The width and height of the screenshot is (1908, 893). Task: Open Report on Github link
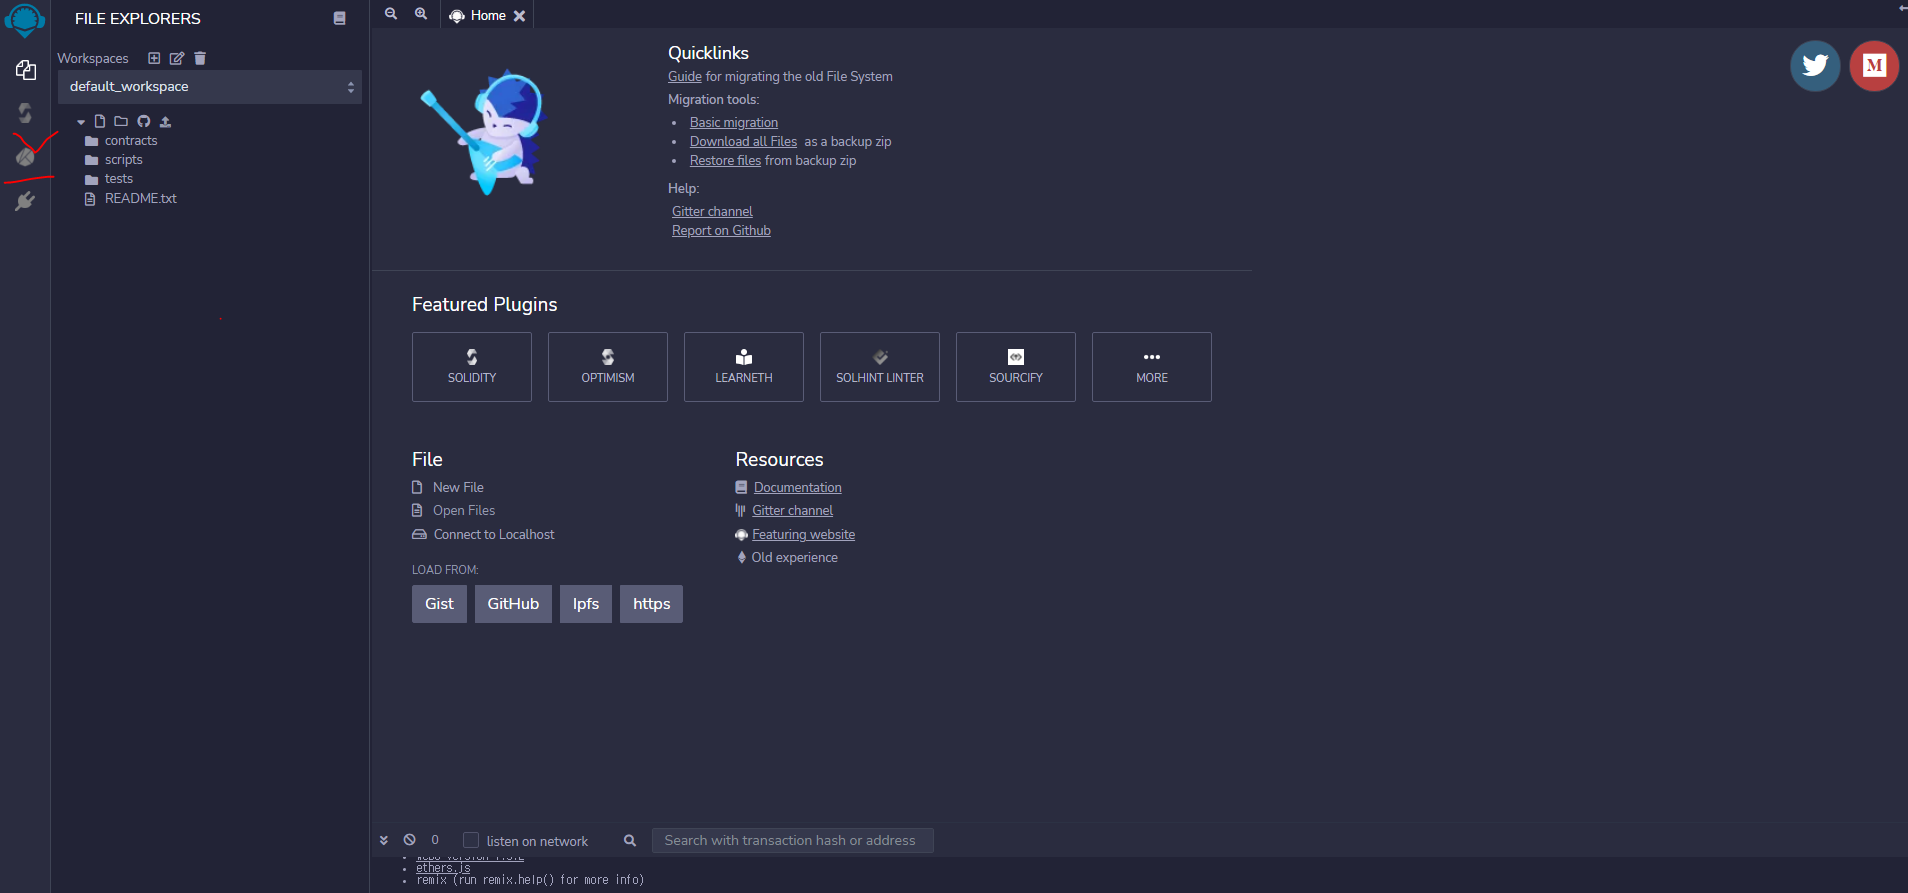coord(721,231)
